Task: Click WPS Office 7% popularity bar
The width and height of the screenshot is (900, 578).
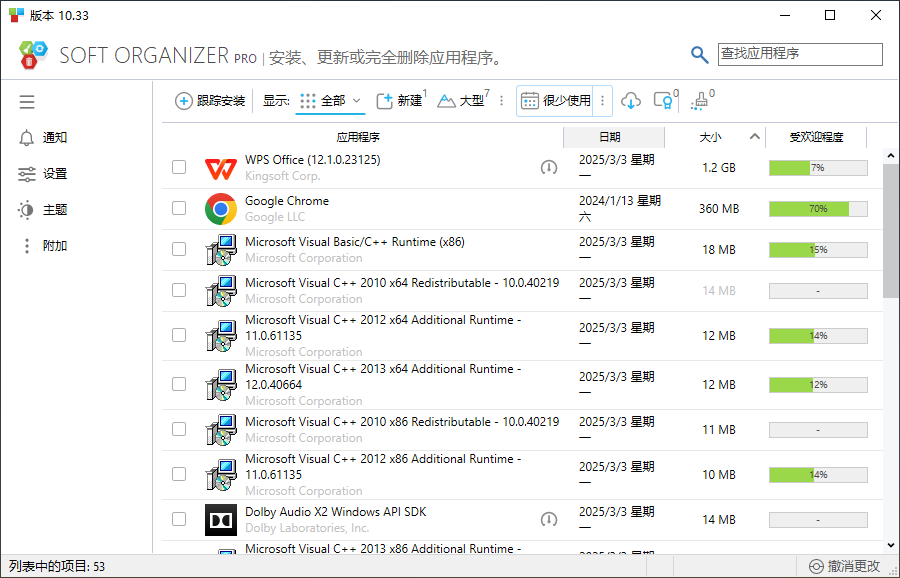Action: (x=818, y=168)
